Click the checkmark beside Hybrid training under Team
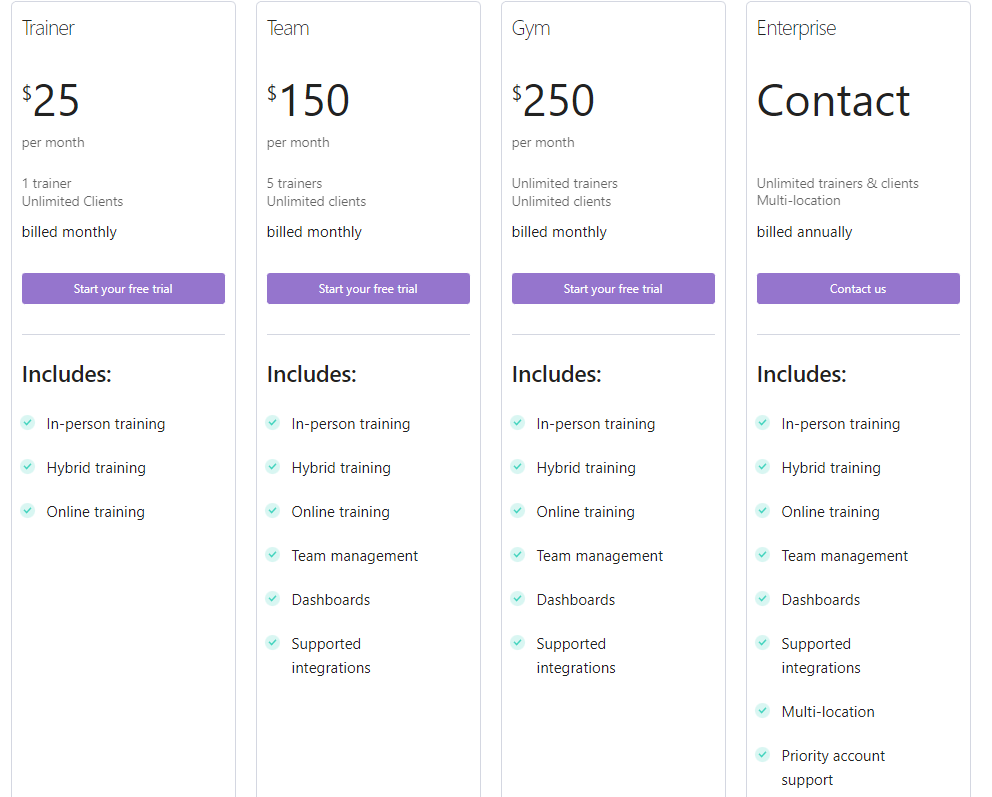992x797 pixels. (x=272, y=467)
